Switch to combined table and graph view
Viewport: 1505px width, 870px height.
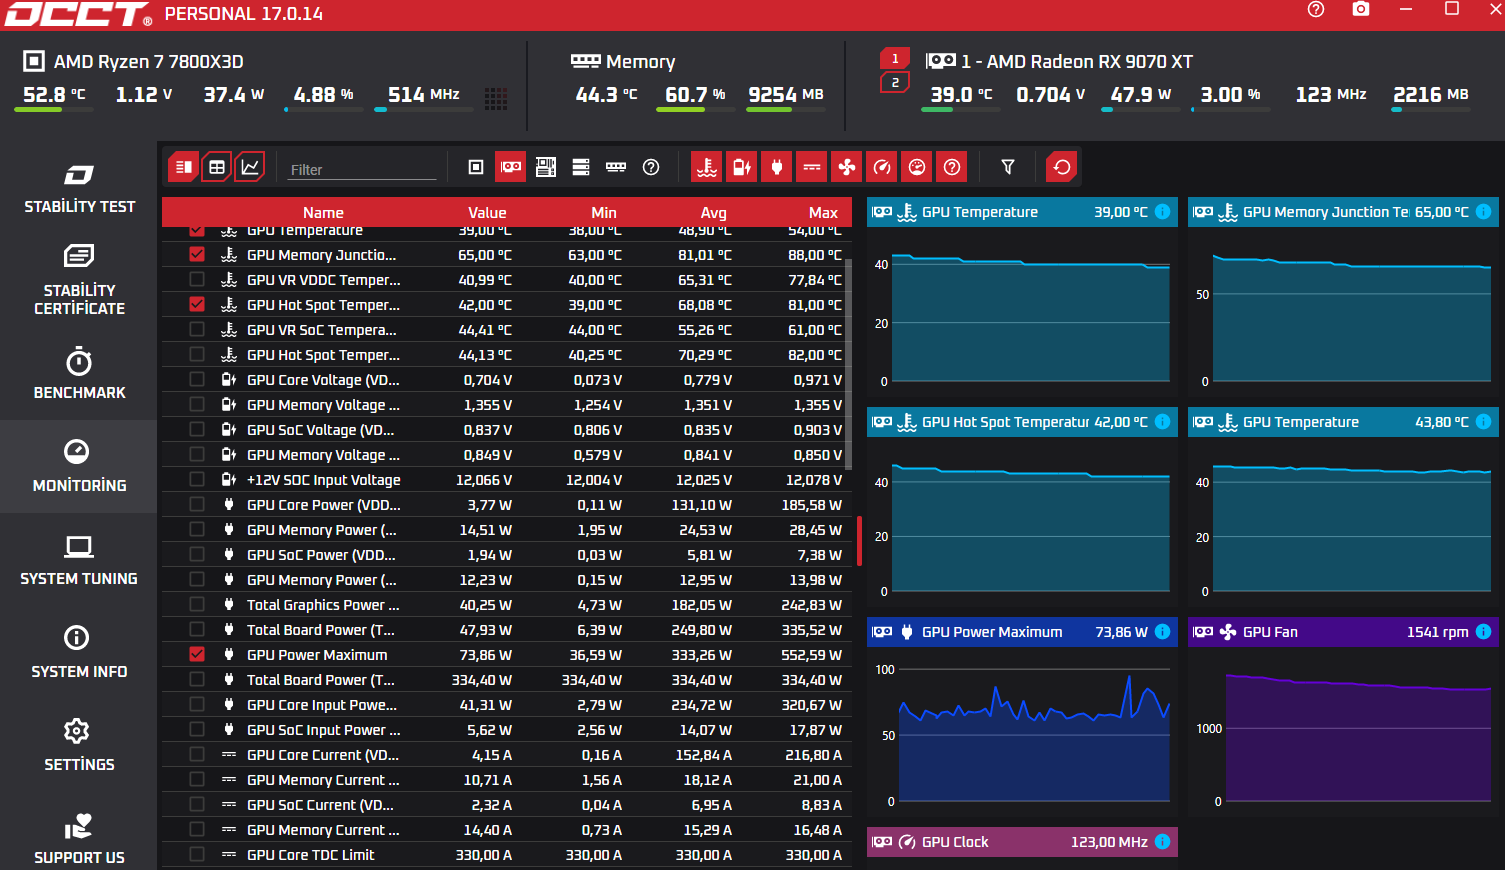[x=183, y=167]
